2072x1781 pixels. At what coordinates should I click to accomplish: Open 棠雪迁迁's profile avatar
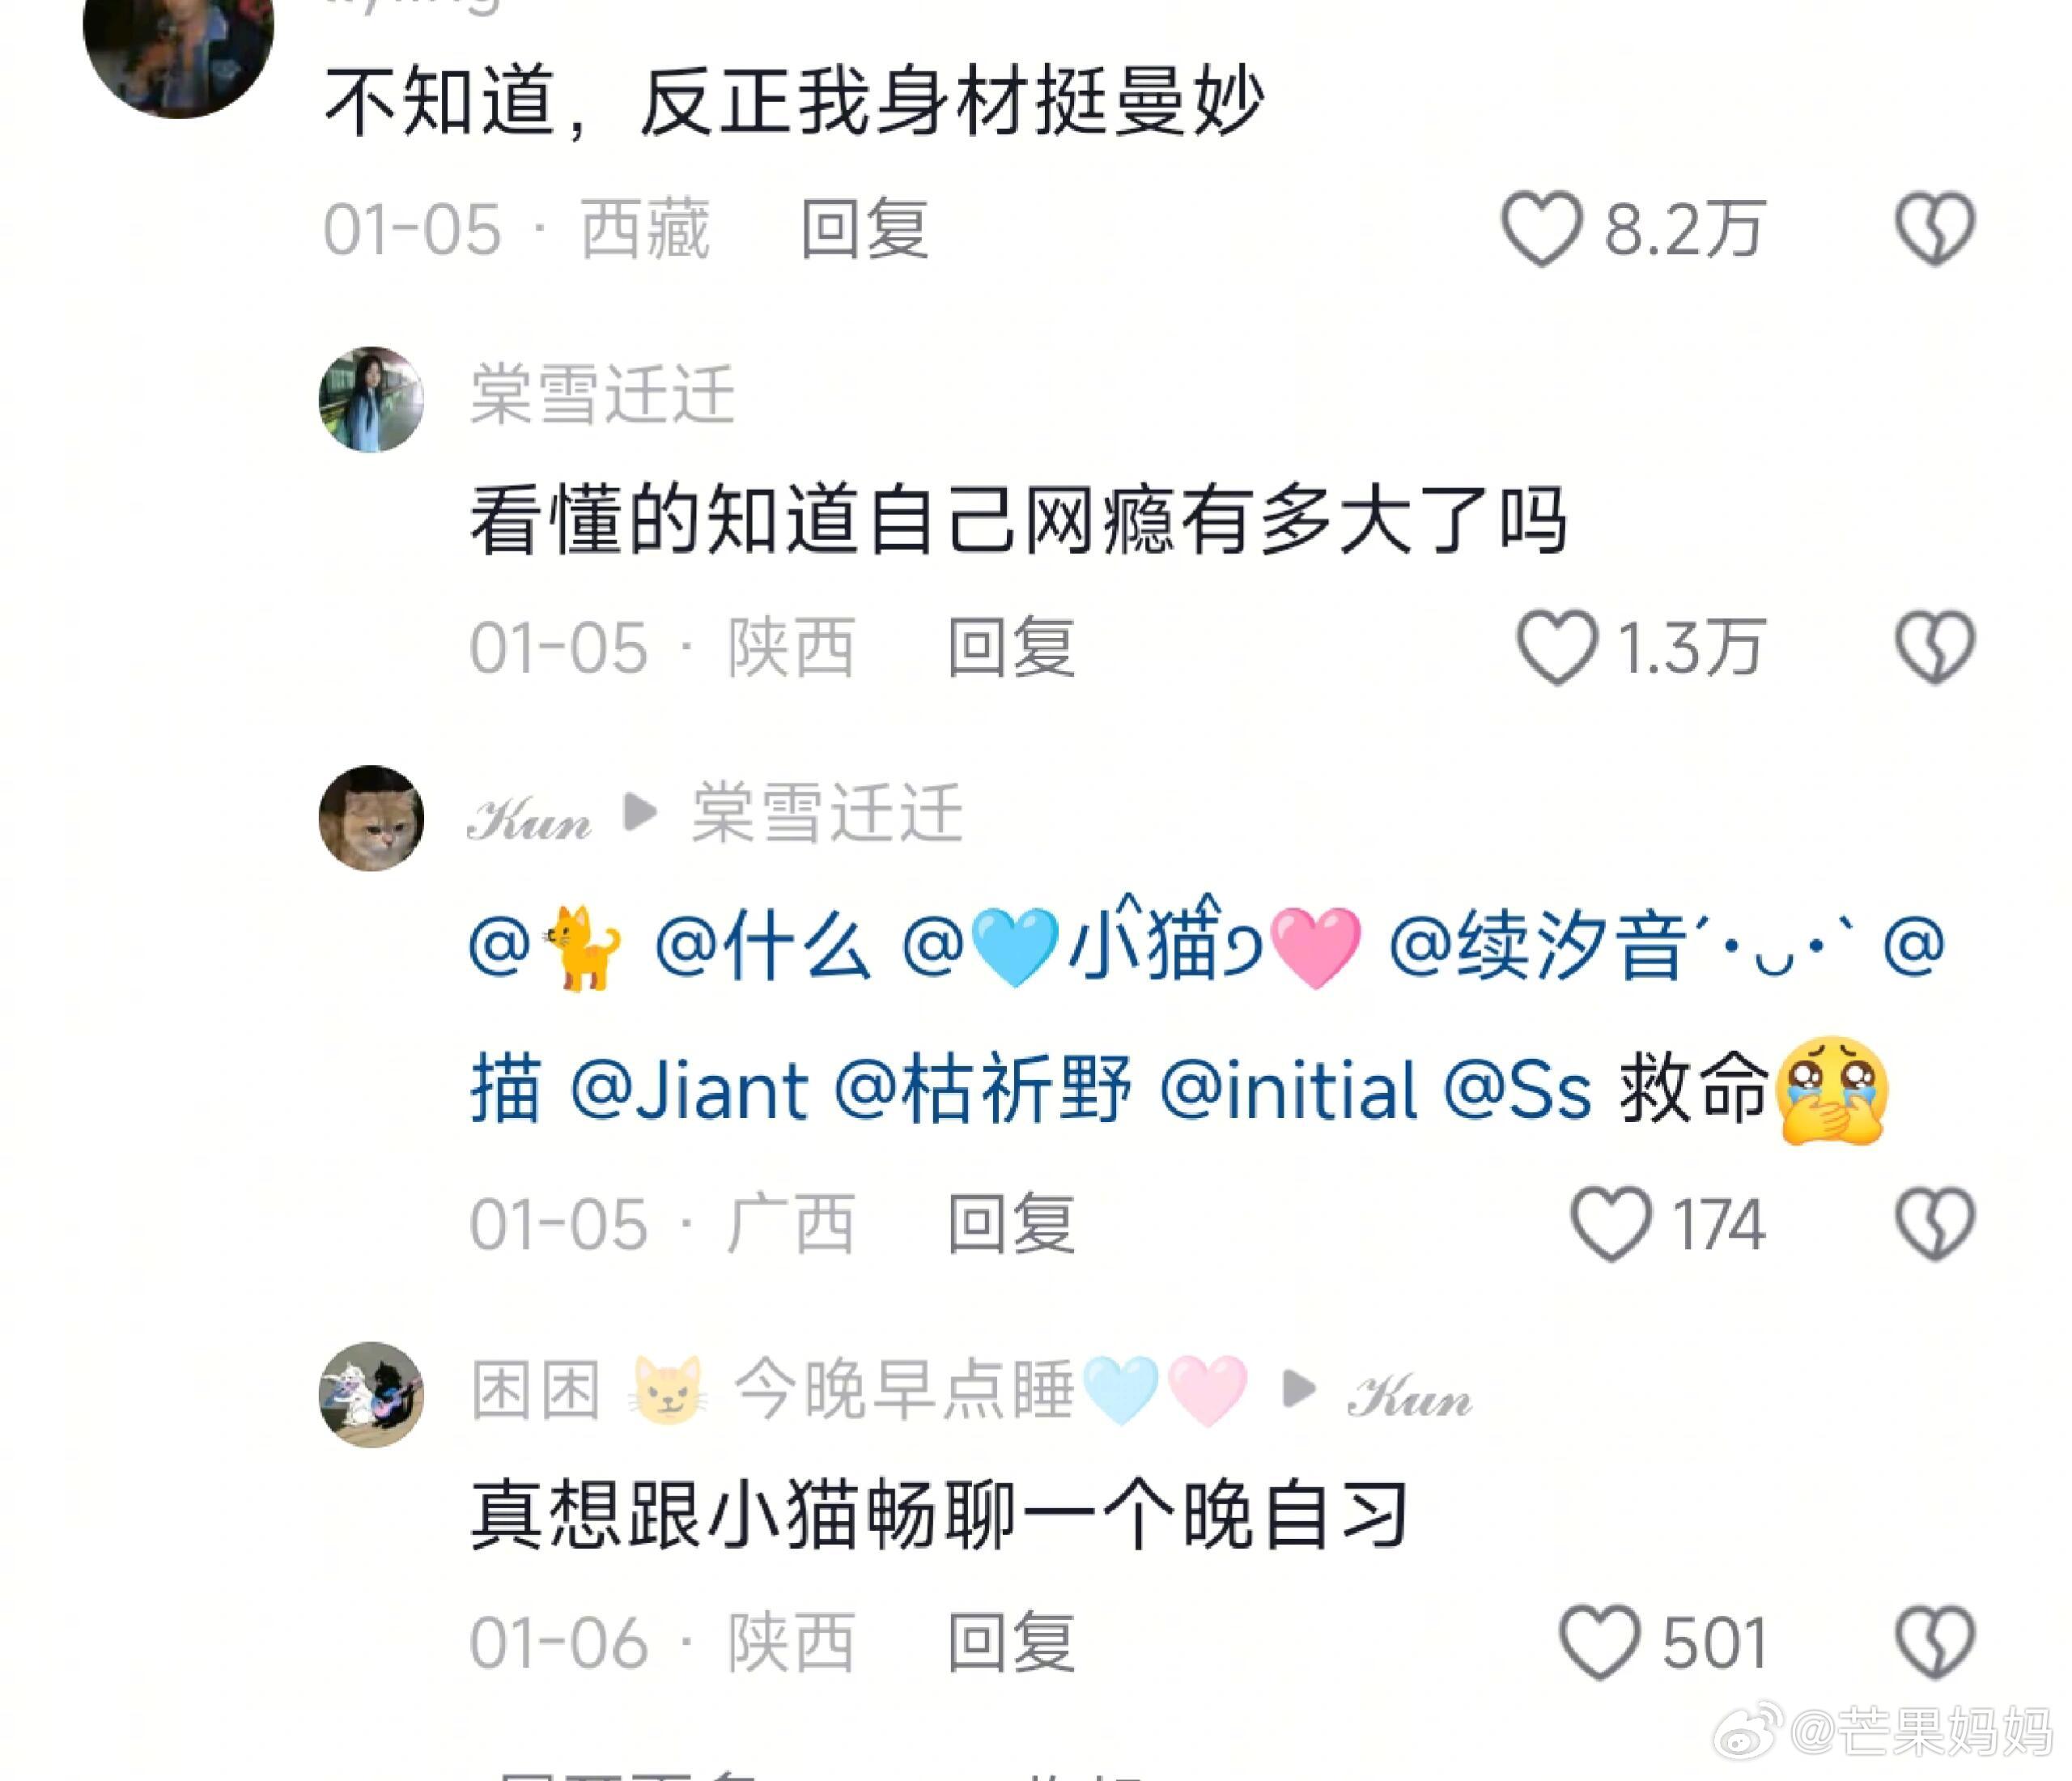[371, 399]
